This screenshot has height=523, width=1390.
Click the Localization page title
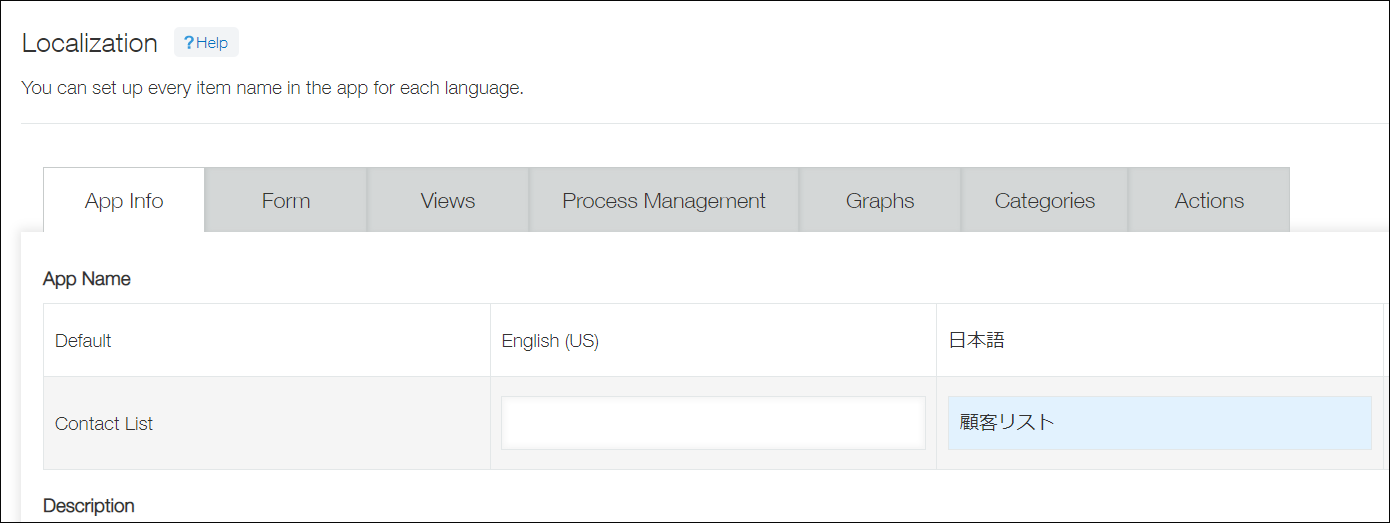tap(90, 44)
